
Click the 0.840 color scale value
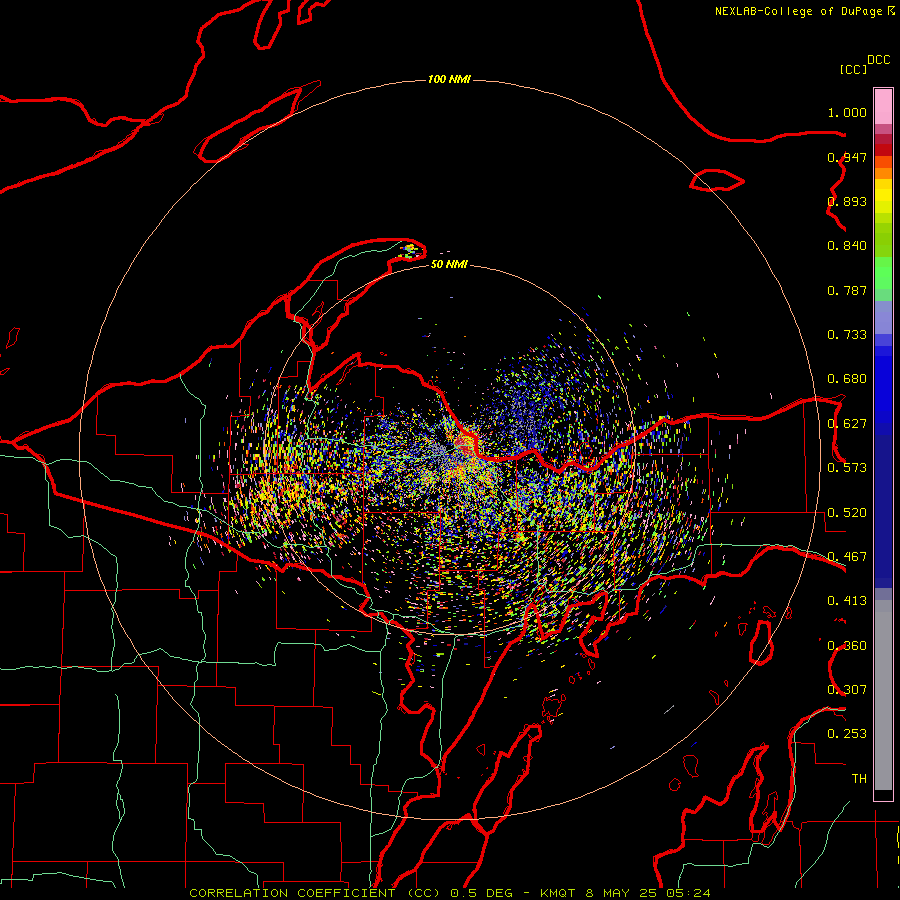(x=847, y=246)
